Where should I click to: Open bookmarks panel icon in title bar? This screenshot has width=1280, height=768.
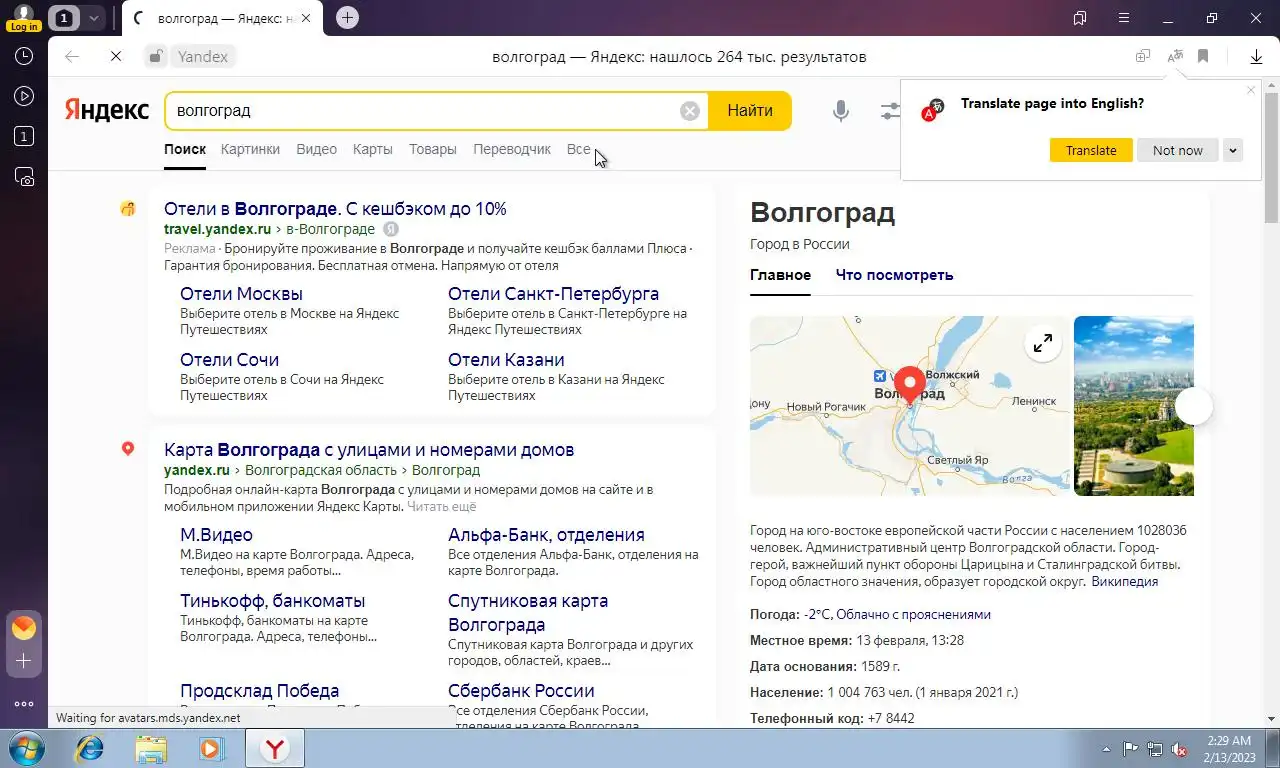[x=1080, y=18]
